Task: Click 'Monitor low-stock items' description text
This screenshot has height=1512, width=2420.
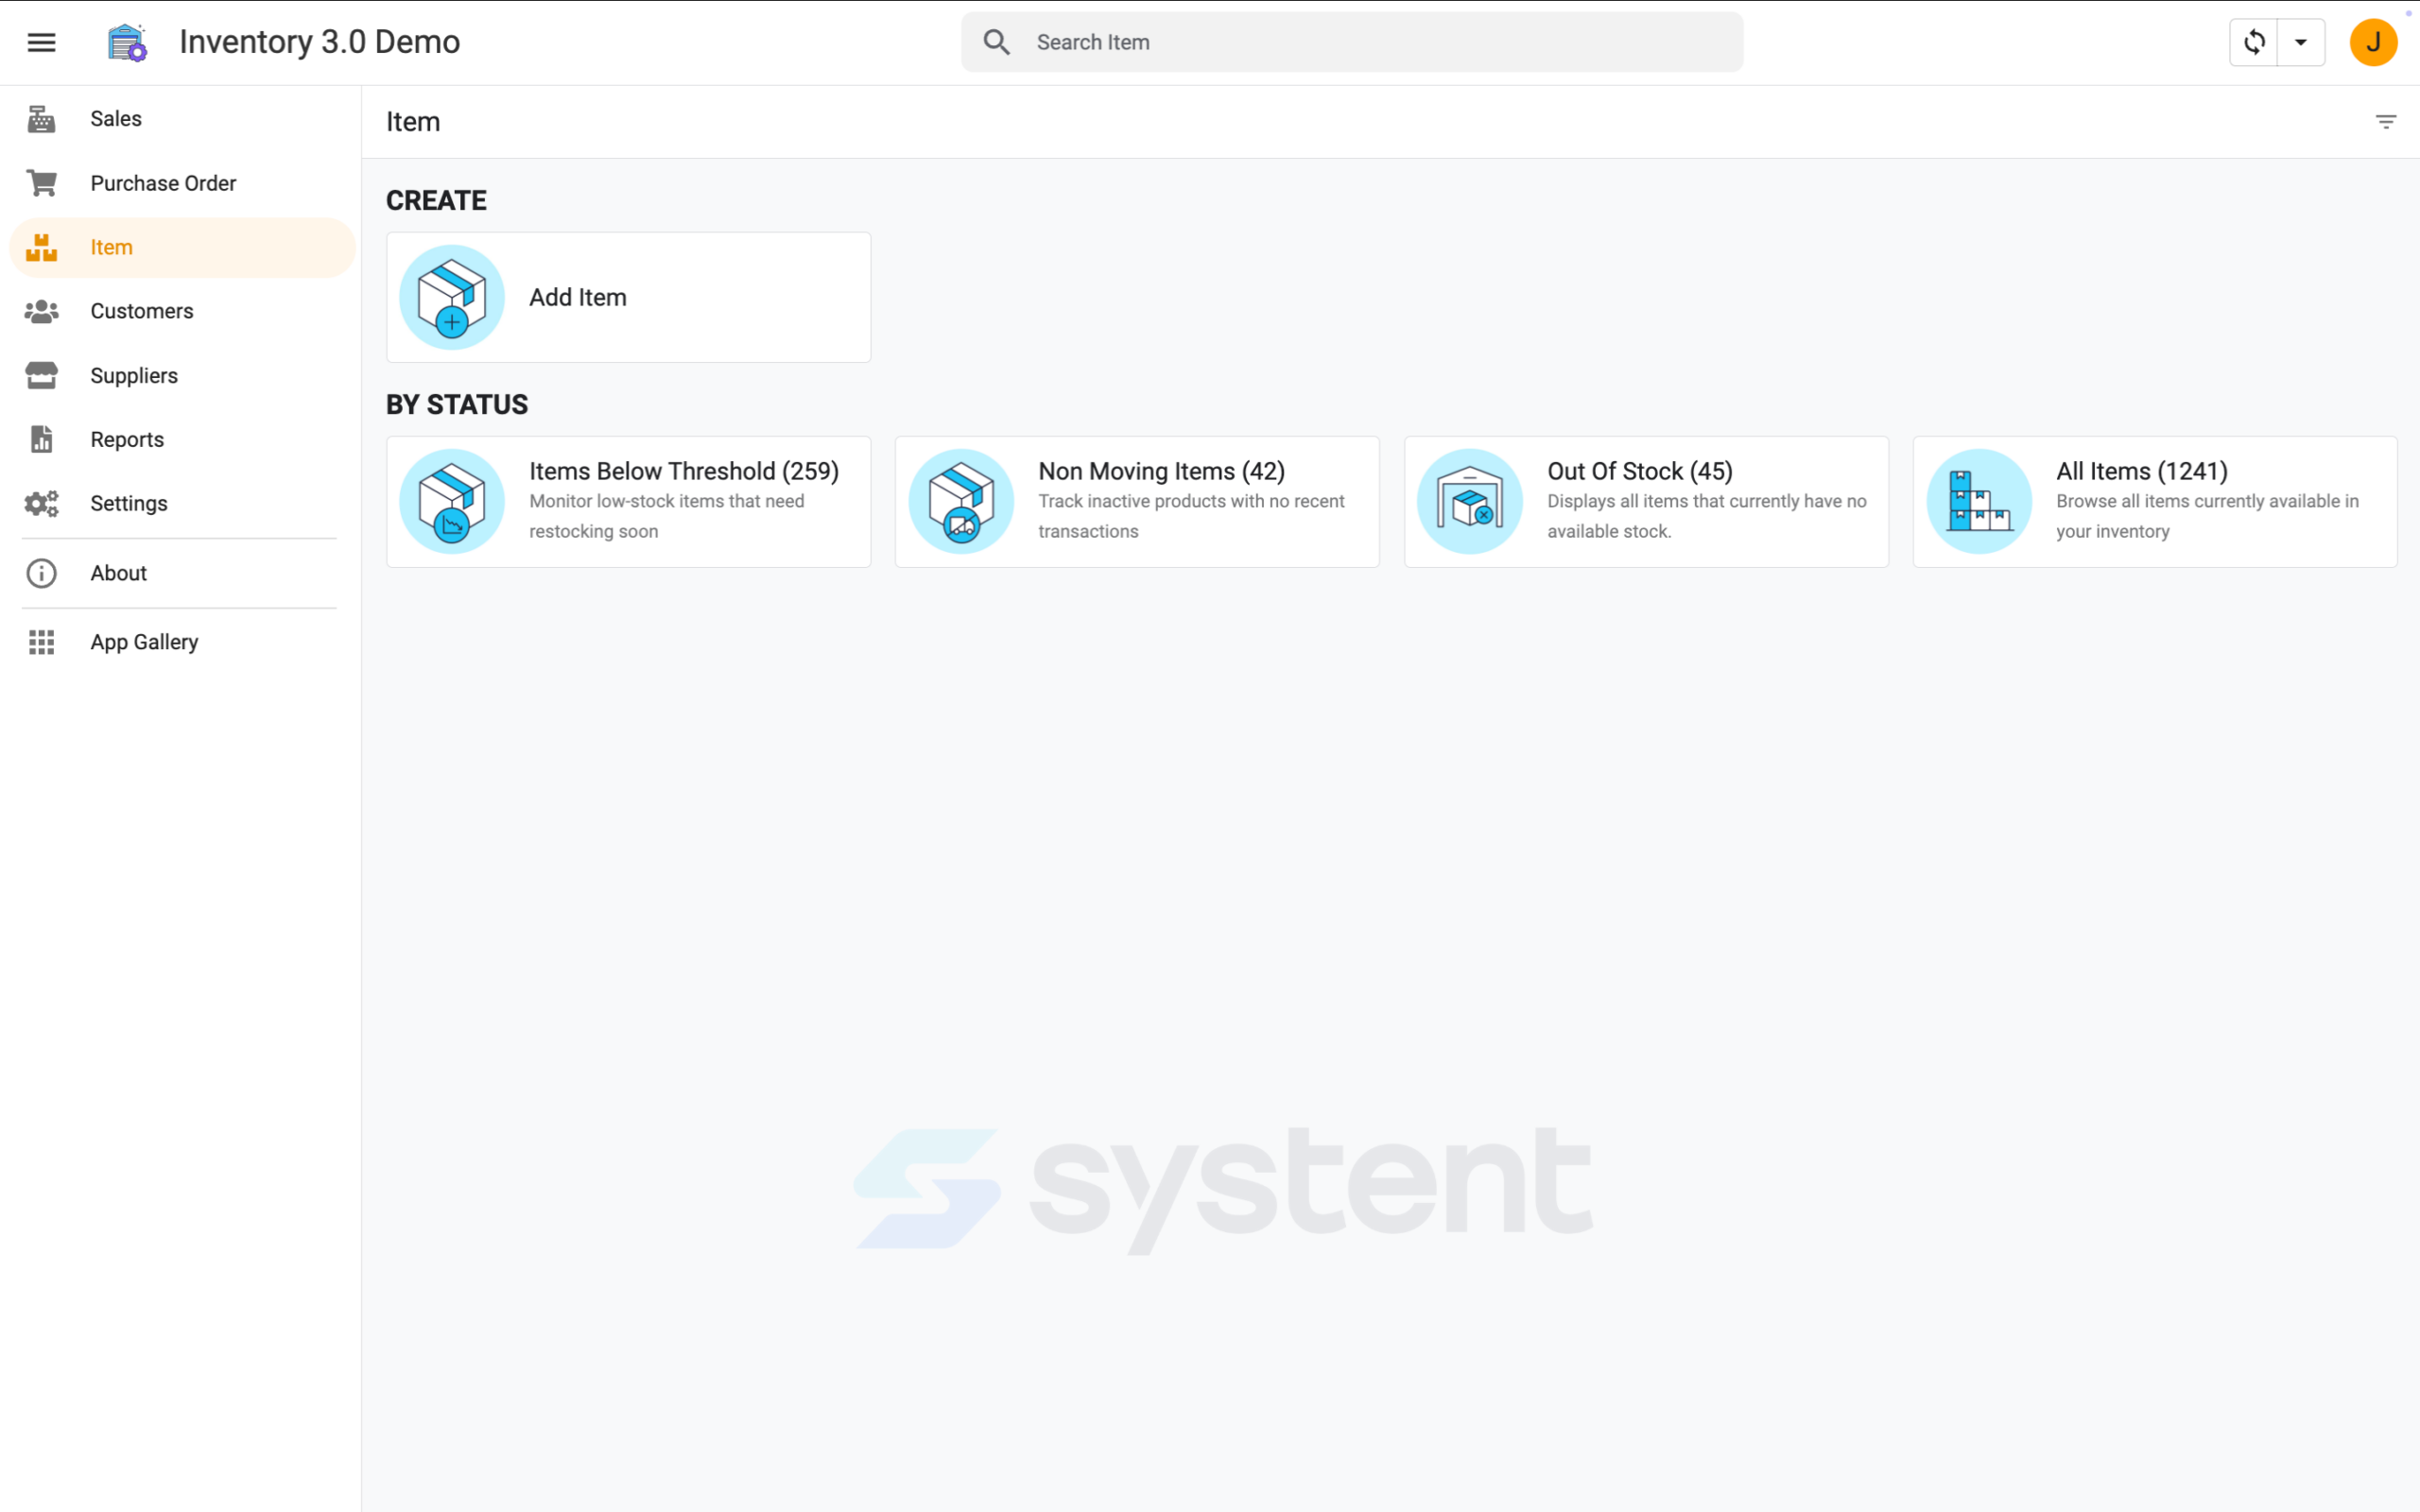Action: pyautogui.click(x=667, y=516)
